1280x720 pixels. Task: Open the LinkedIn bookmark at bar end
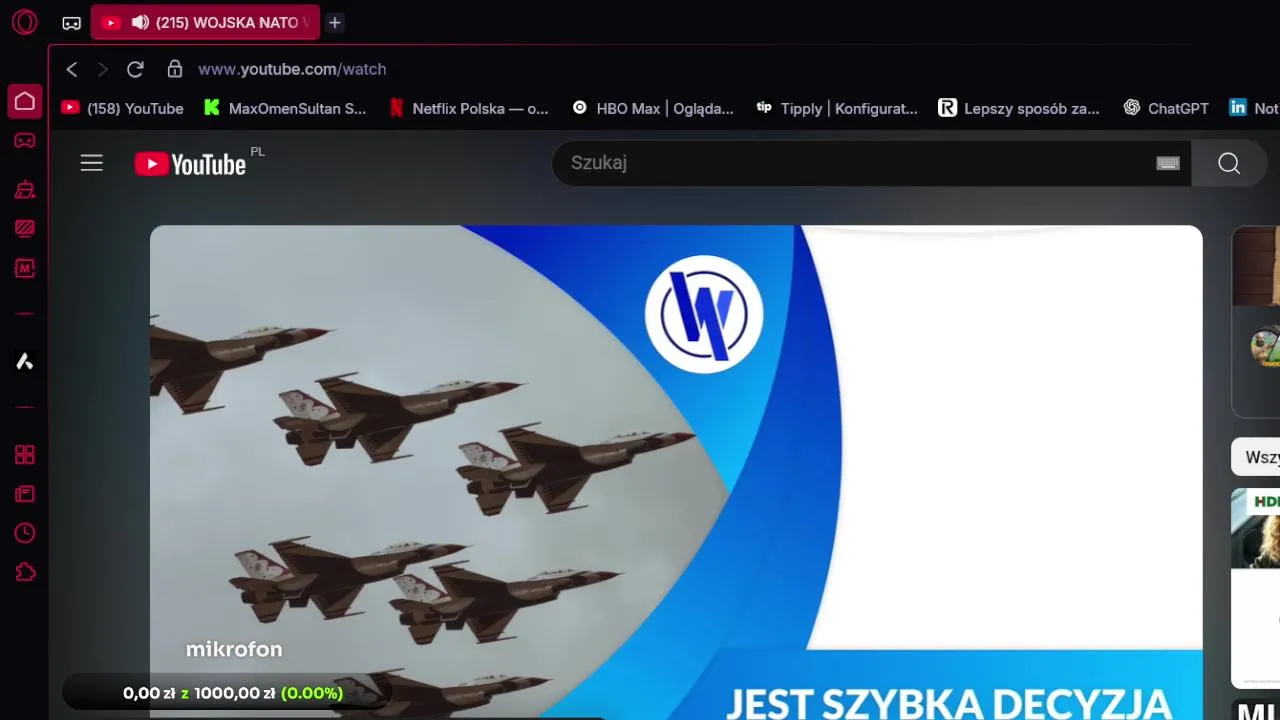[1254, 108]
